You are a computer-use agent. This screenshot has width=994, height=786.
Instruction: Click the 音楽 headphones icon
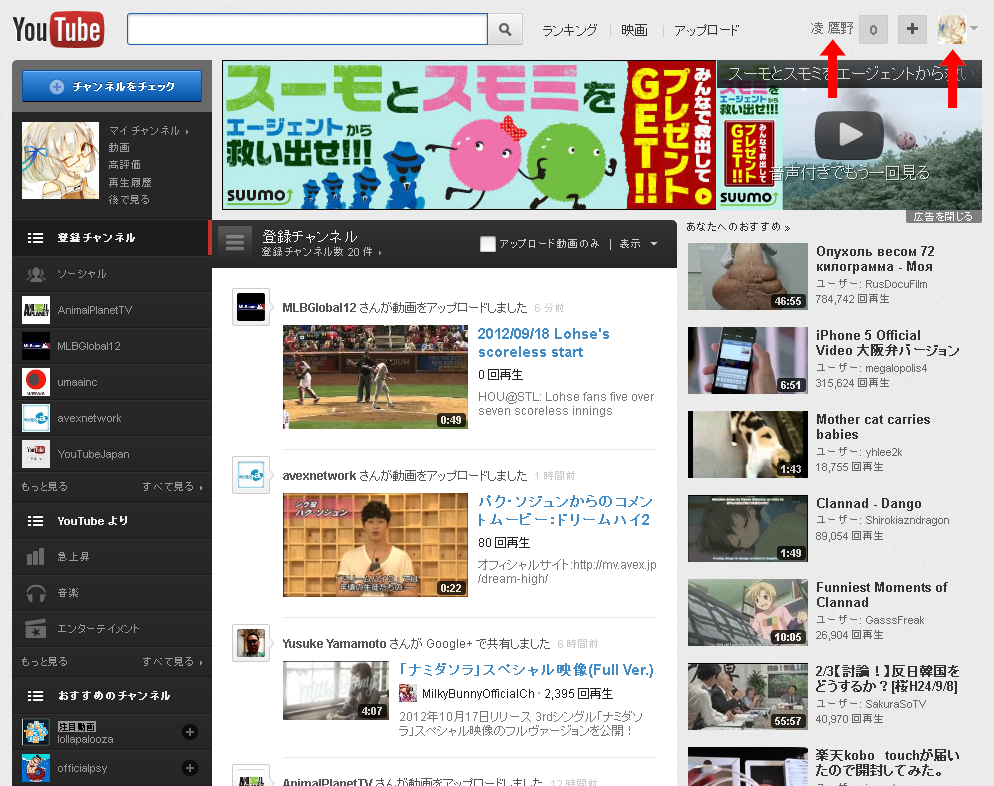[x=36, y=593]
